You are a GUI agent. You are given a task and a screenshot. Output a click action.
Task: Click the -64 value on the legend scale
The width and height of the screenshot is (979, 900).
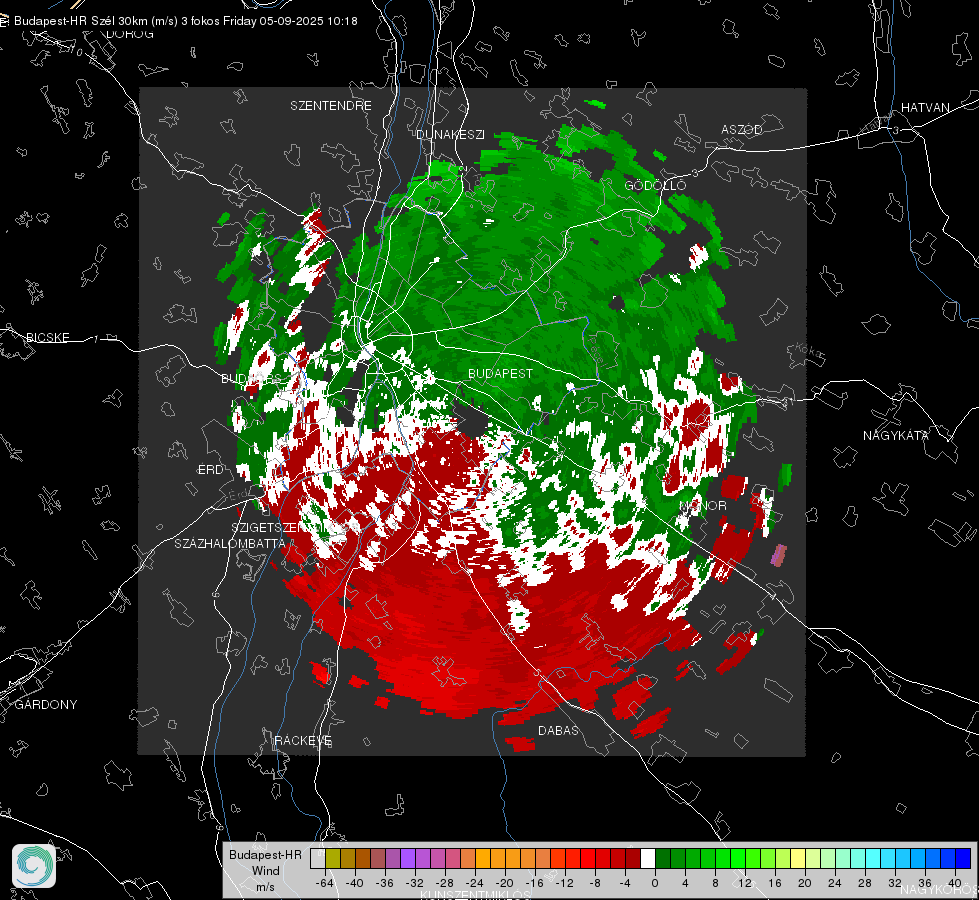(325, 883)
